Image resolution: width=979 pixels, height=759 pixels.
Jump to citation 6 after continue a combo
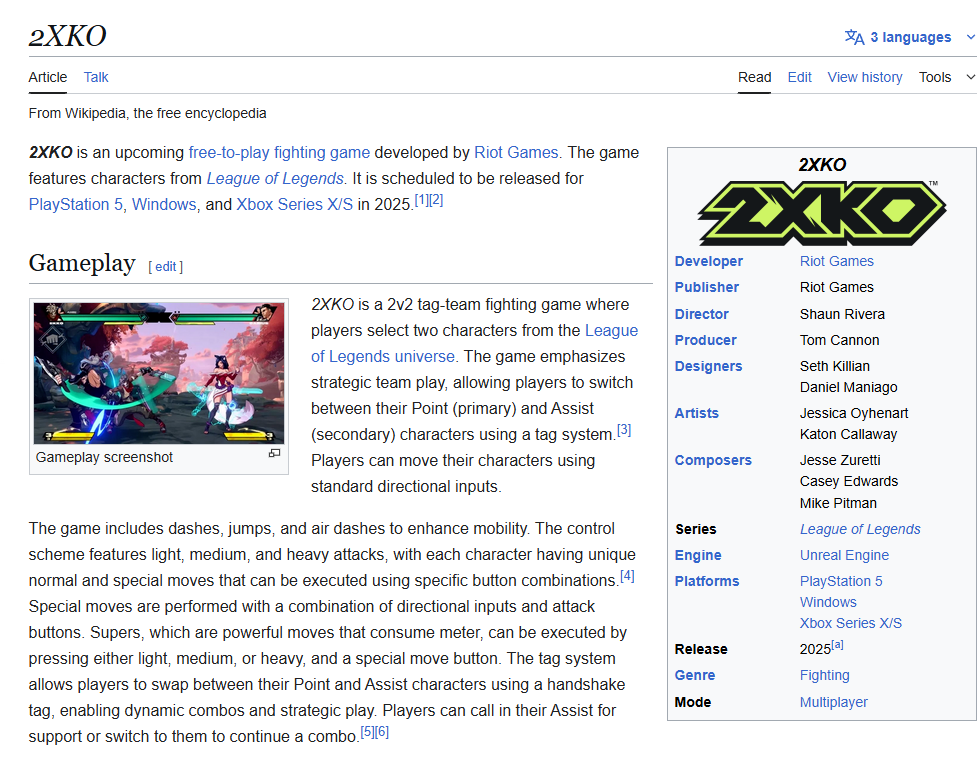click(x=382, y=732)
